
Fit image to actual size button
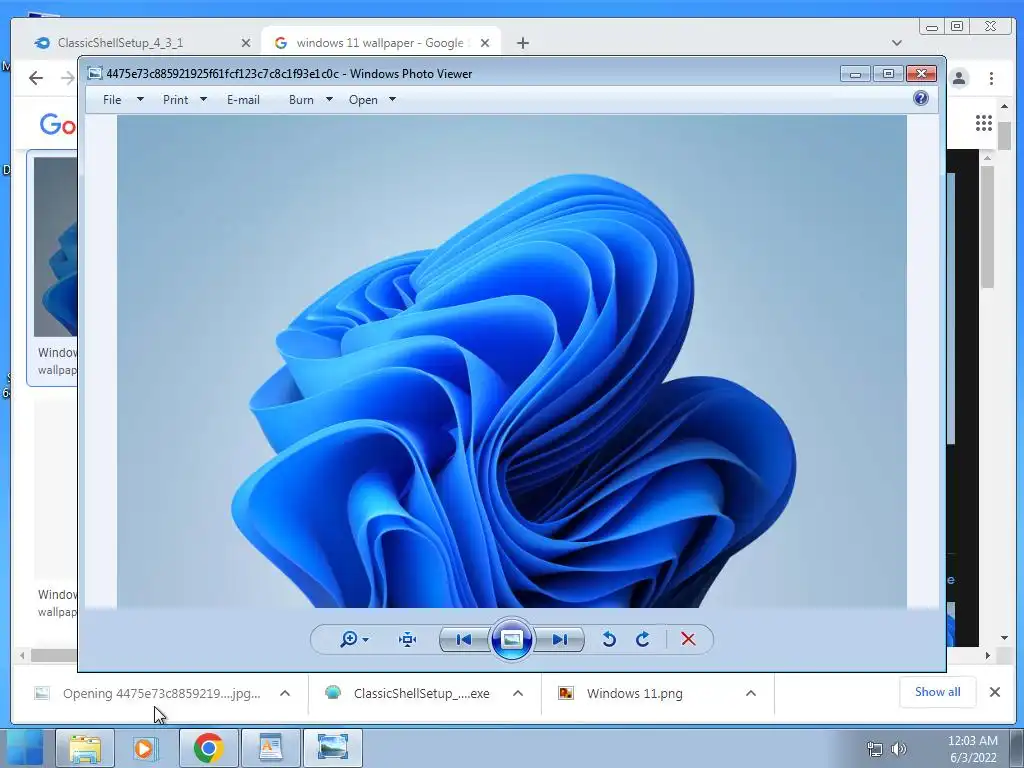tap(408, 639)
